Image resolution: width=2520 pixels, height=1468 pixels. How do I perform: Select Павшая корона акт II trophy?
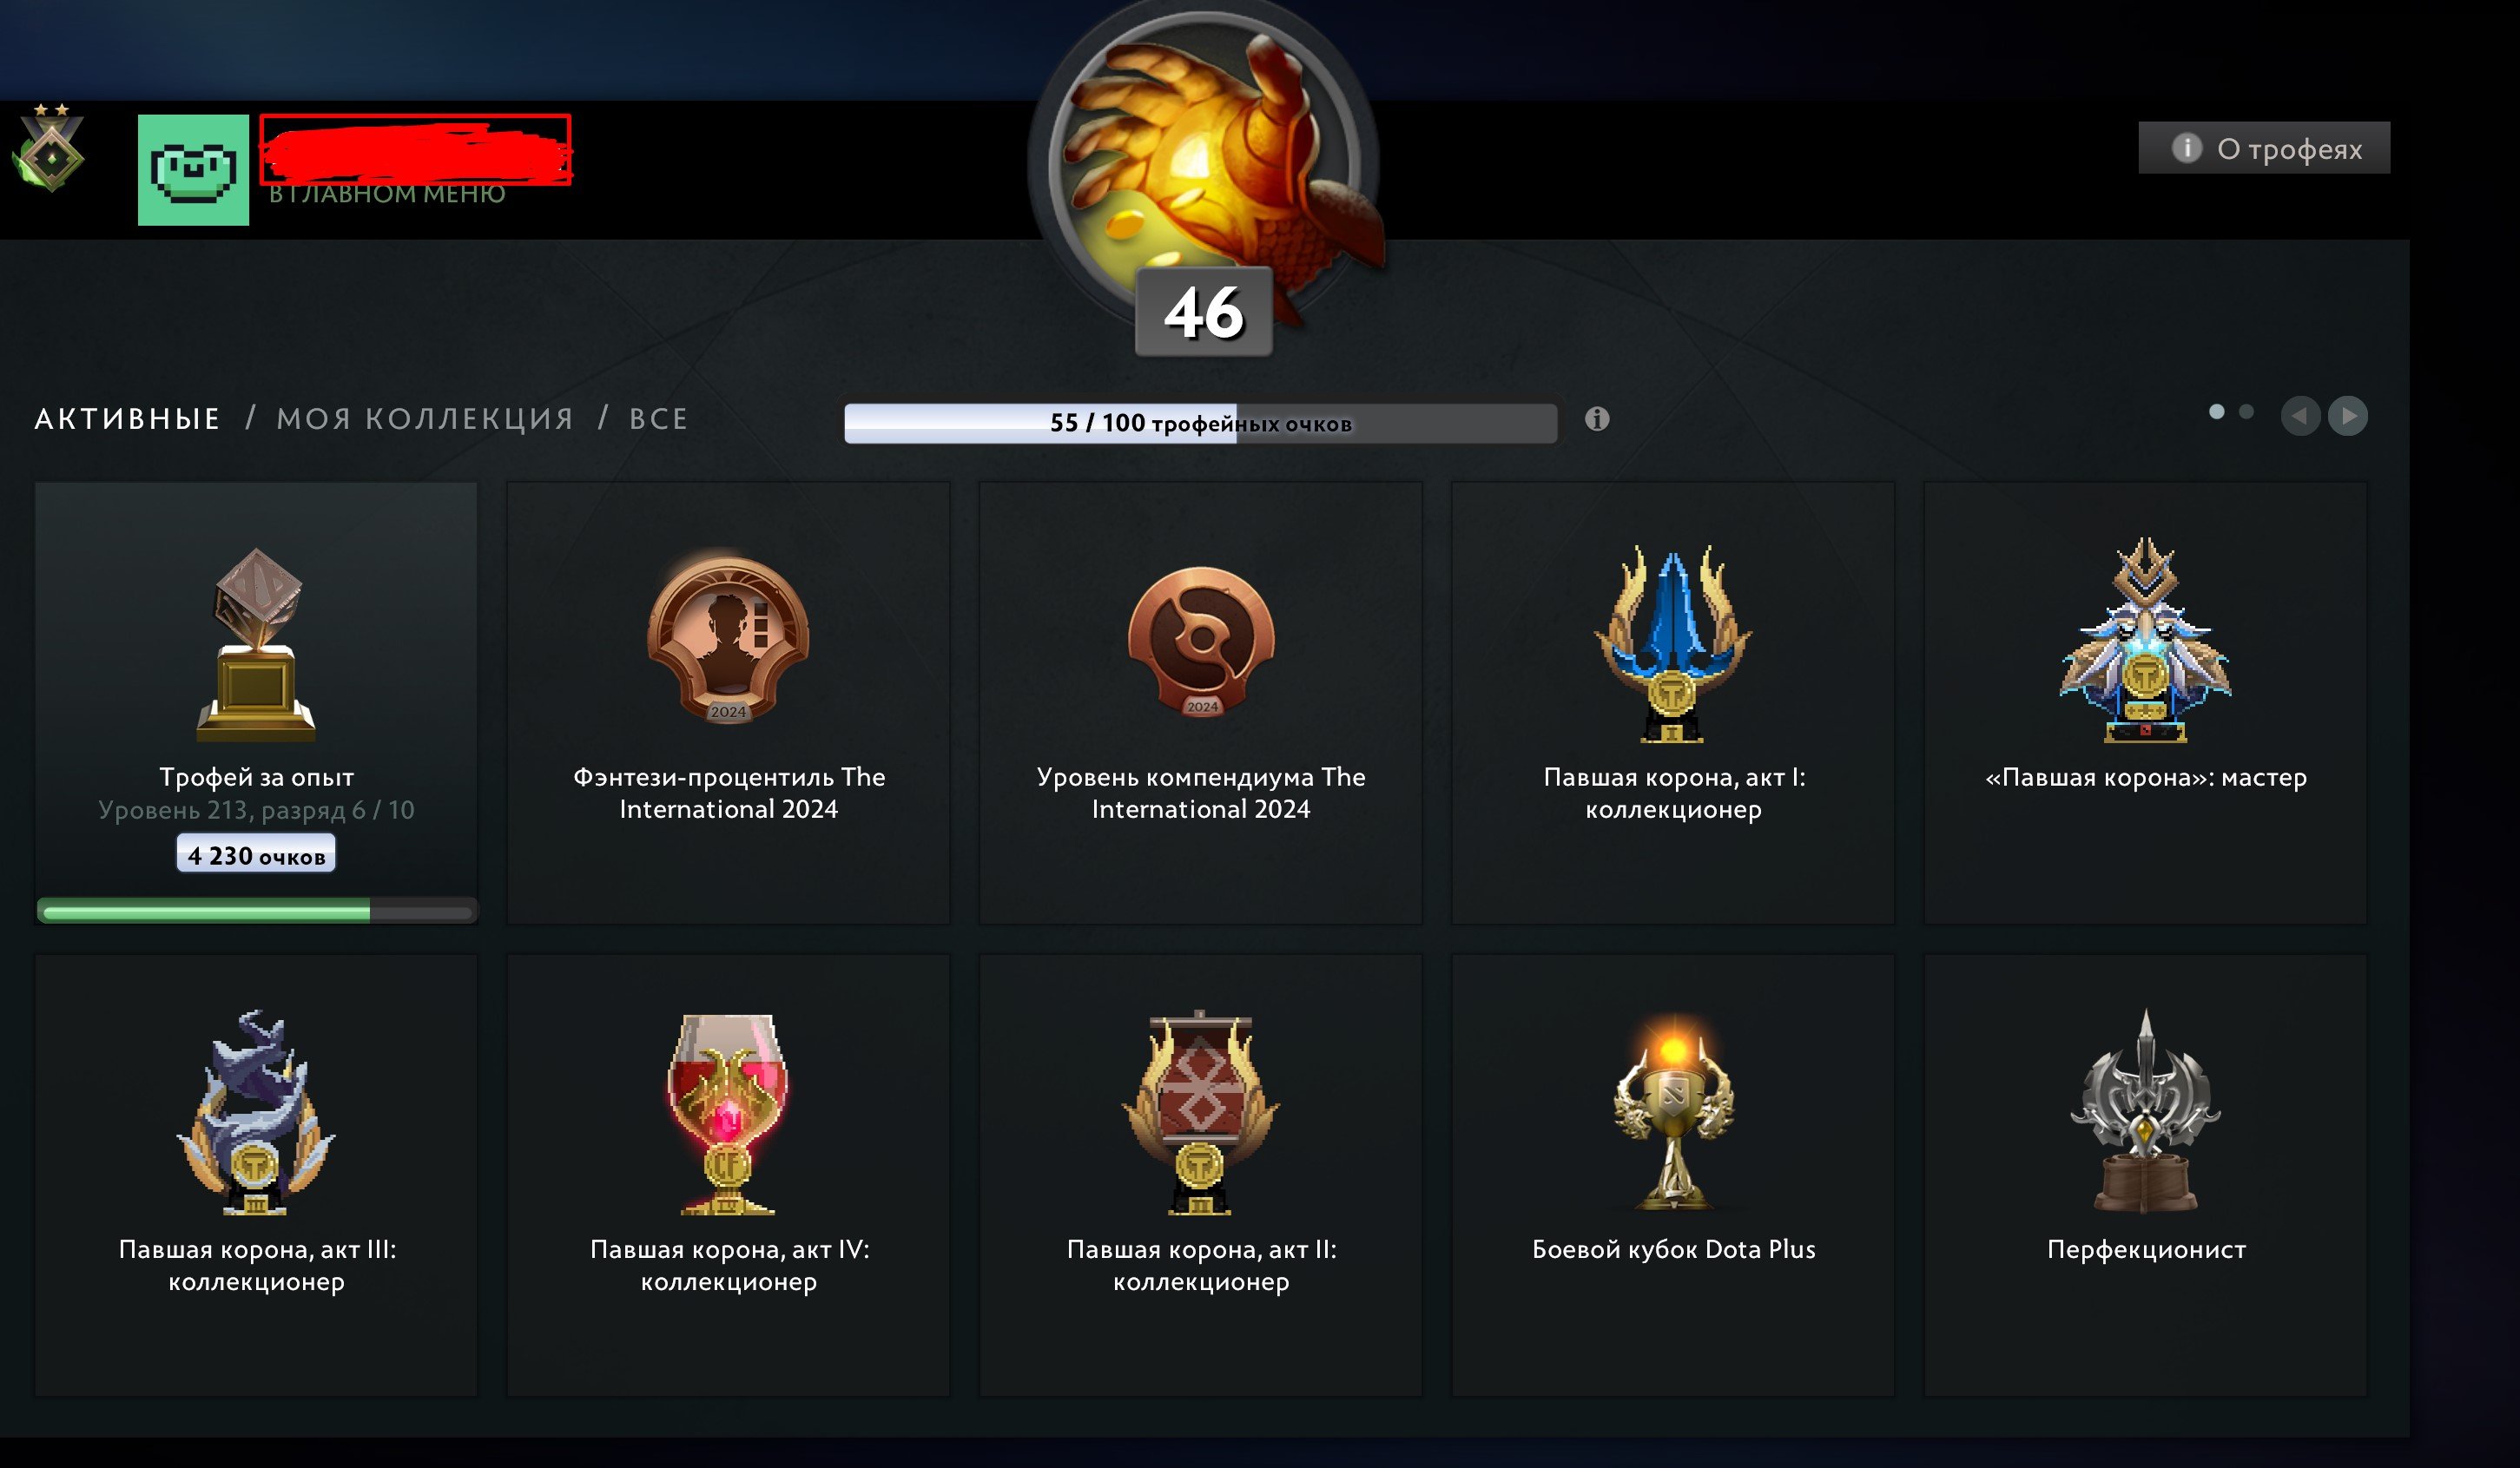coord(1201,1112)
